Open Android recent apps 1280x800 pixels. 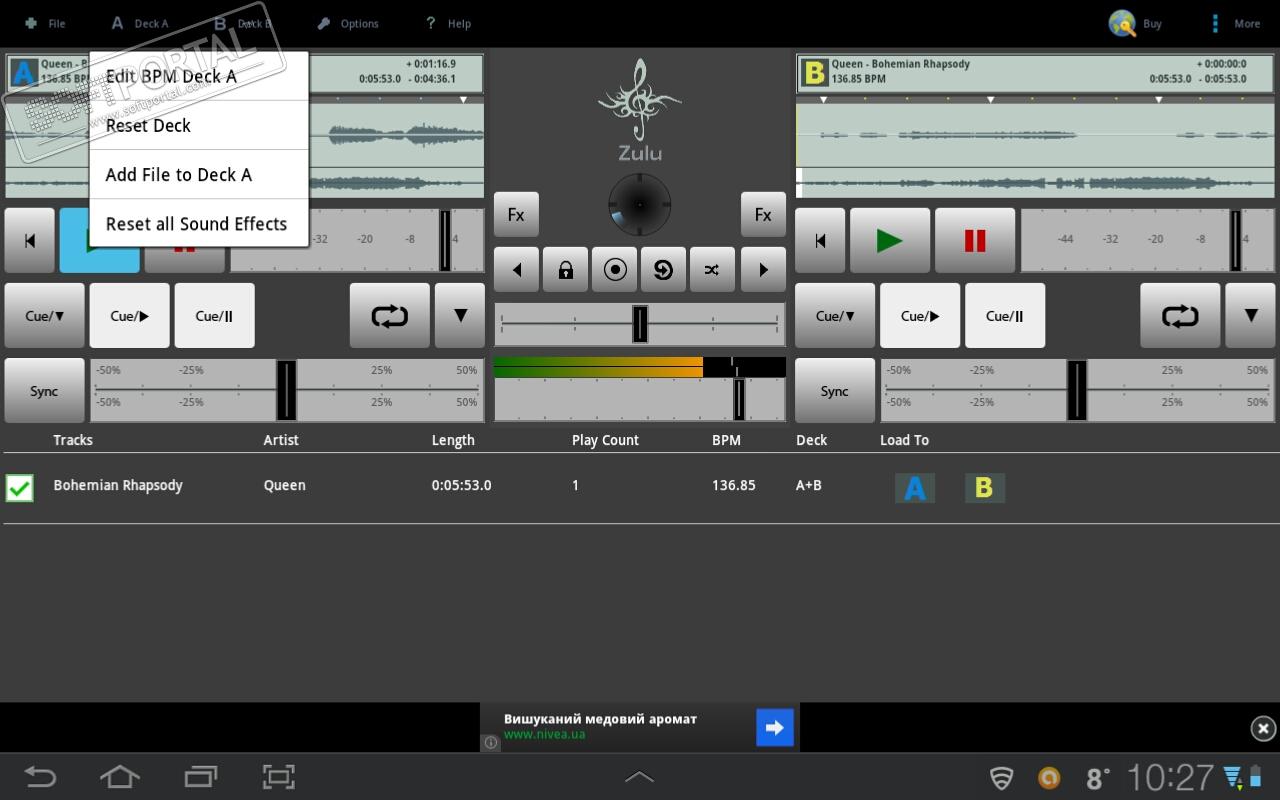pos(200,777)
